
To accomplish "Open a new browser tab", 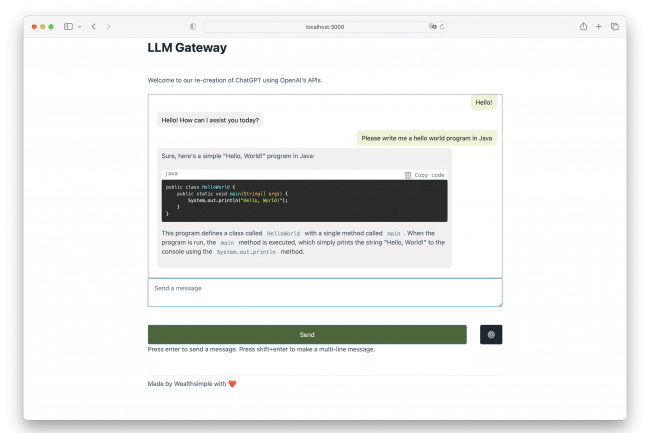I will 598,26.
